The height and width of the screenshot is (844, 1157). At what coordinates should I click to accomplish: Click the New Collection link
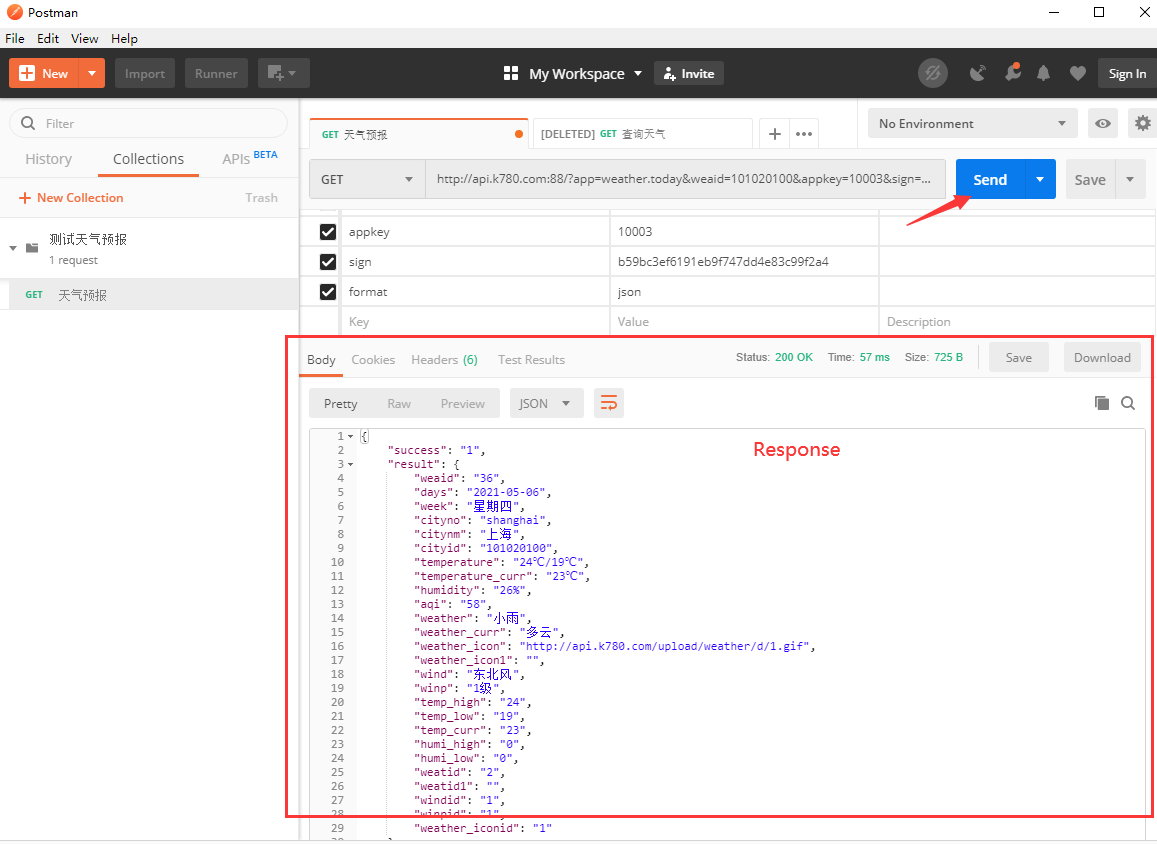[x=71, y=198]
